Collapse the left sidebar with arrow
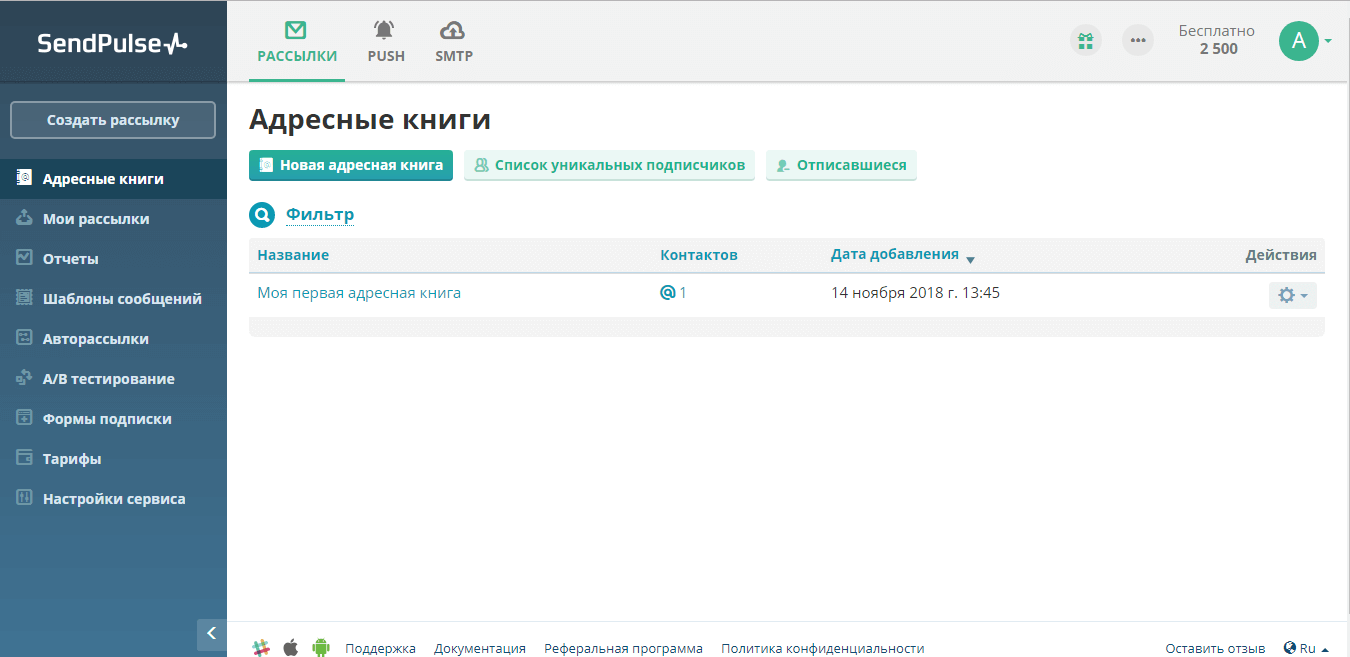Image resolution: width=1350 pixels, height=657 pixels. (x=211, y=633)
